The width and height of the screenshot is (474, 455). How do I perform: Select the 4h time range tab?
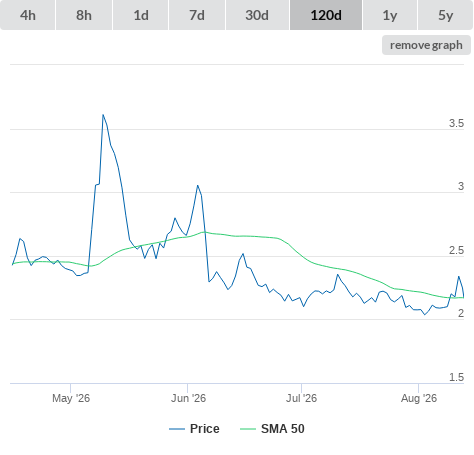pos(28,15)
